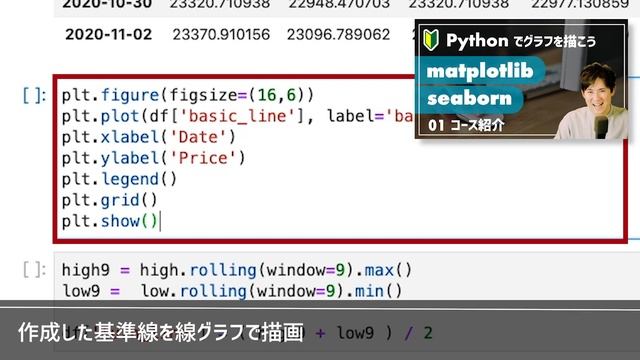The height and width of the screenshot is (360, 640).
Task: Open the Python matplotlib seaborn video card
Action: pos(521,79)
